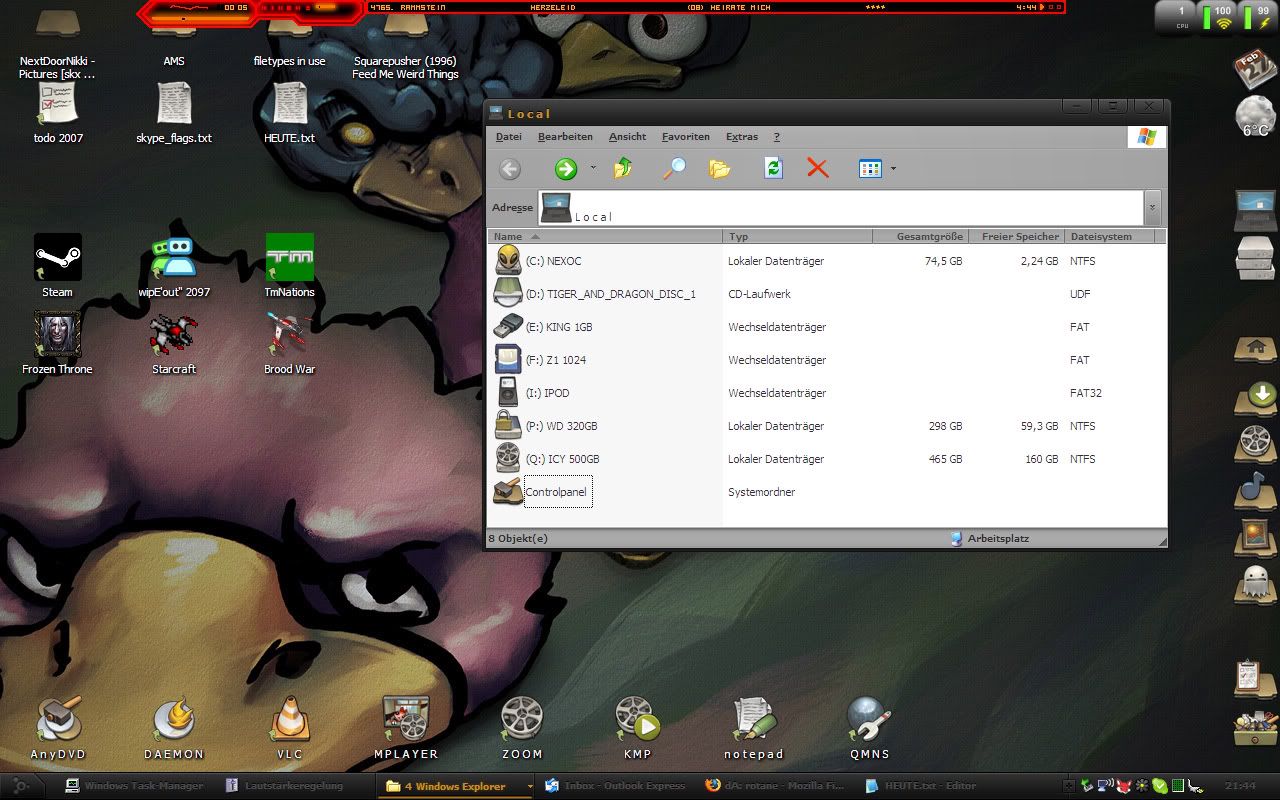Sort by the Typ column header
This screenshot has width=1280, height=800.
(797, 237)
